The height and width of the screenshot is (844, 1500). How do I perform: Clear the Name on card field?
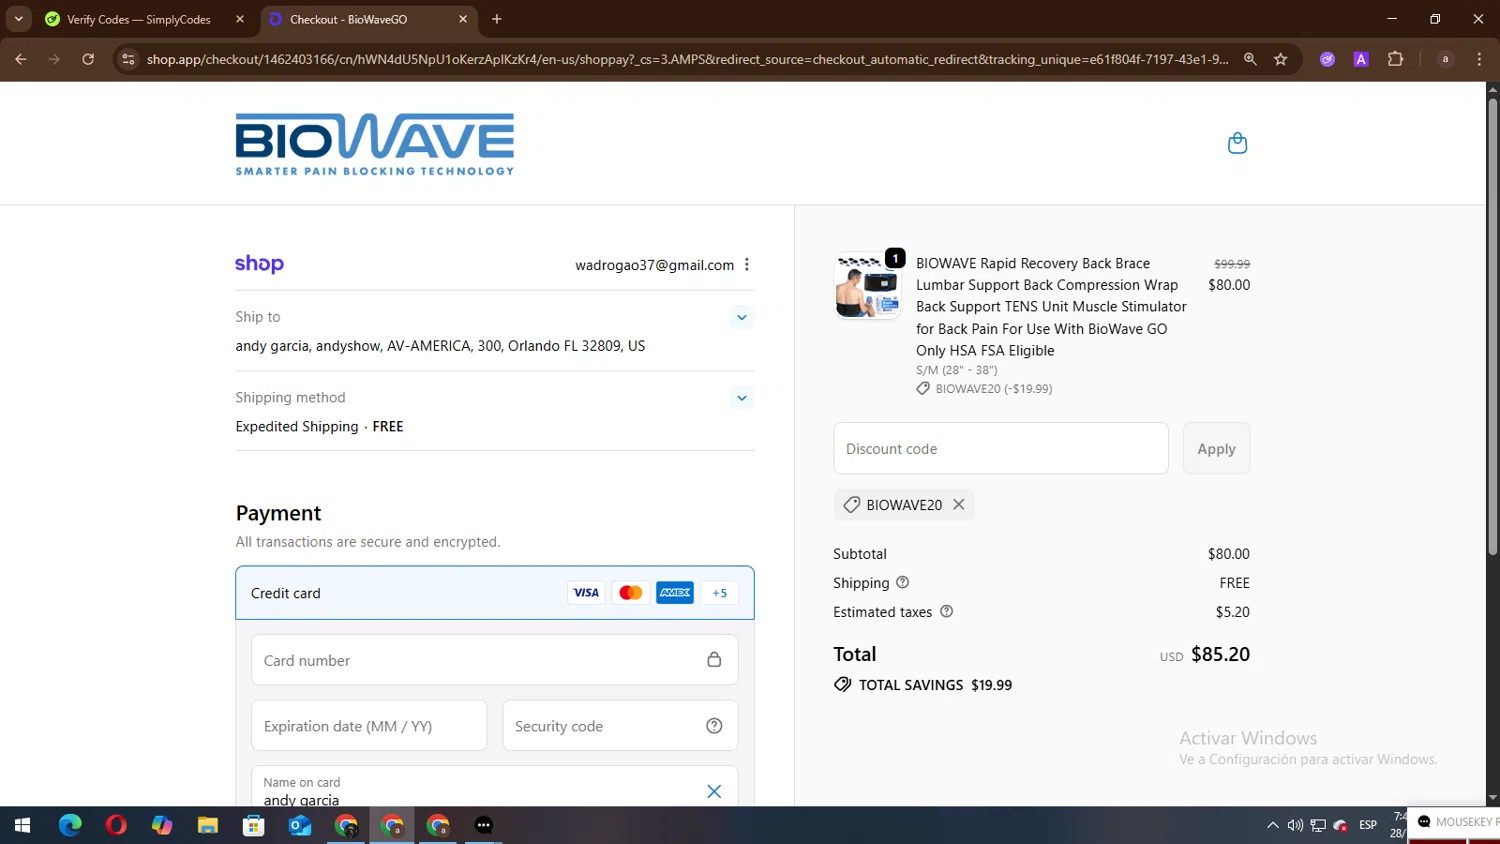click(714, 791)
